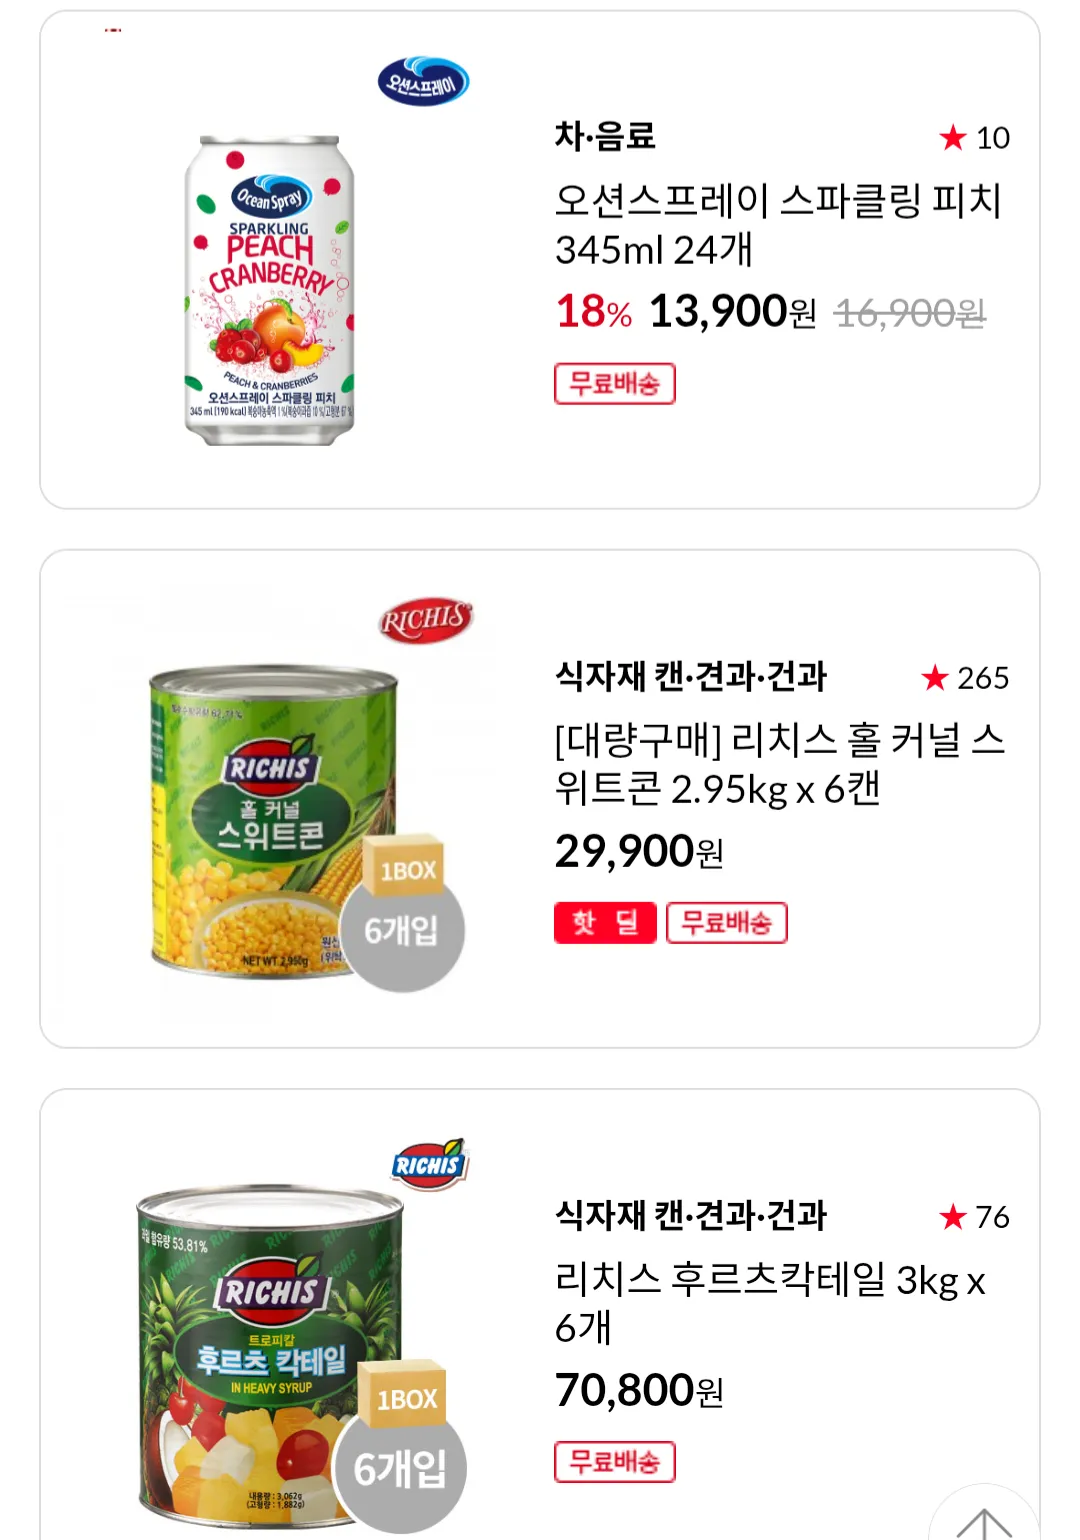Image resolution: width=1080 pixels, height=1540 pixels.
Task: Click 무료배송 badge beside the 핫딜 tag
Action: point(727,922)
